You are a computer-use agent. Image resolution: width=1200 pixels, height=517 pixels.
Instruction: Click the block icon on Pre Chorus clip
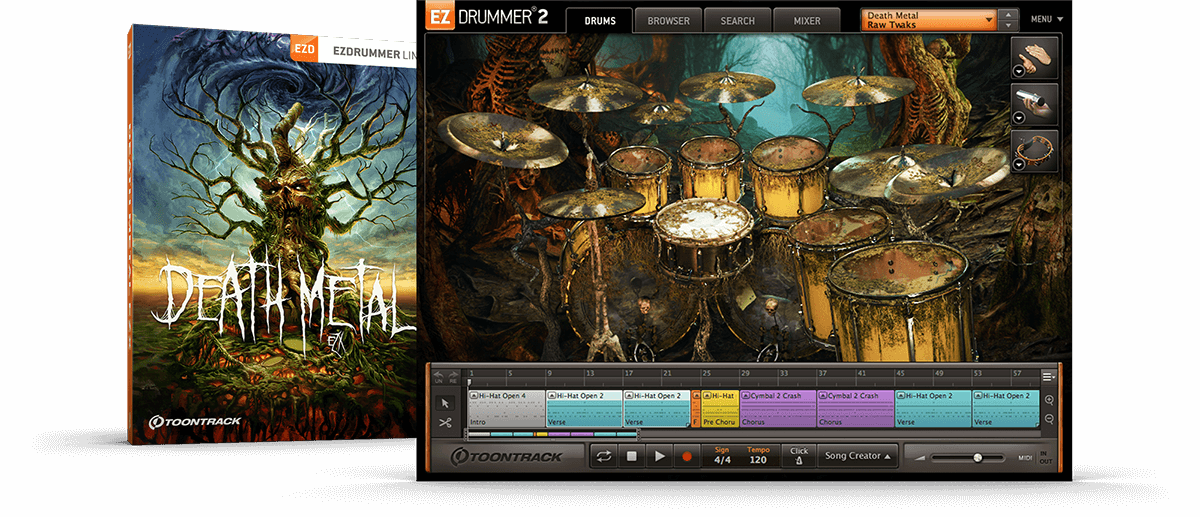pos(708,396)
